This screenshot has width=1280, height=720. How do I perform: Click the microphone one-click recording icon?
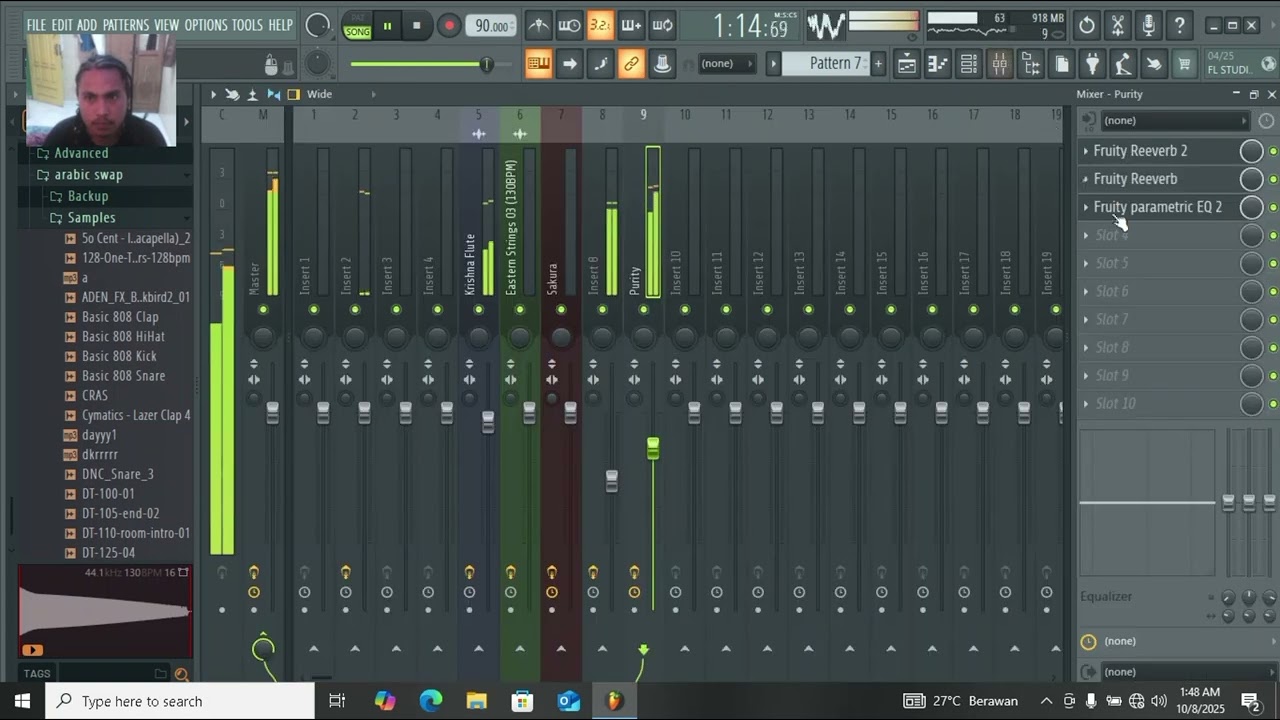pyautogui.click(x=1149, y=26)
